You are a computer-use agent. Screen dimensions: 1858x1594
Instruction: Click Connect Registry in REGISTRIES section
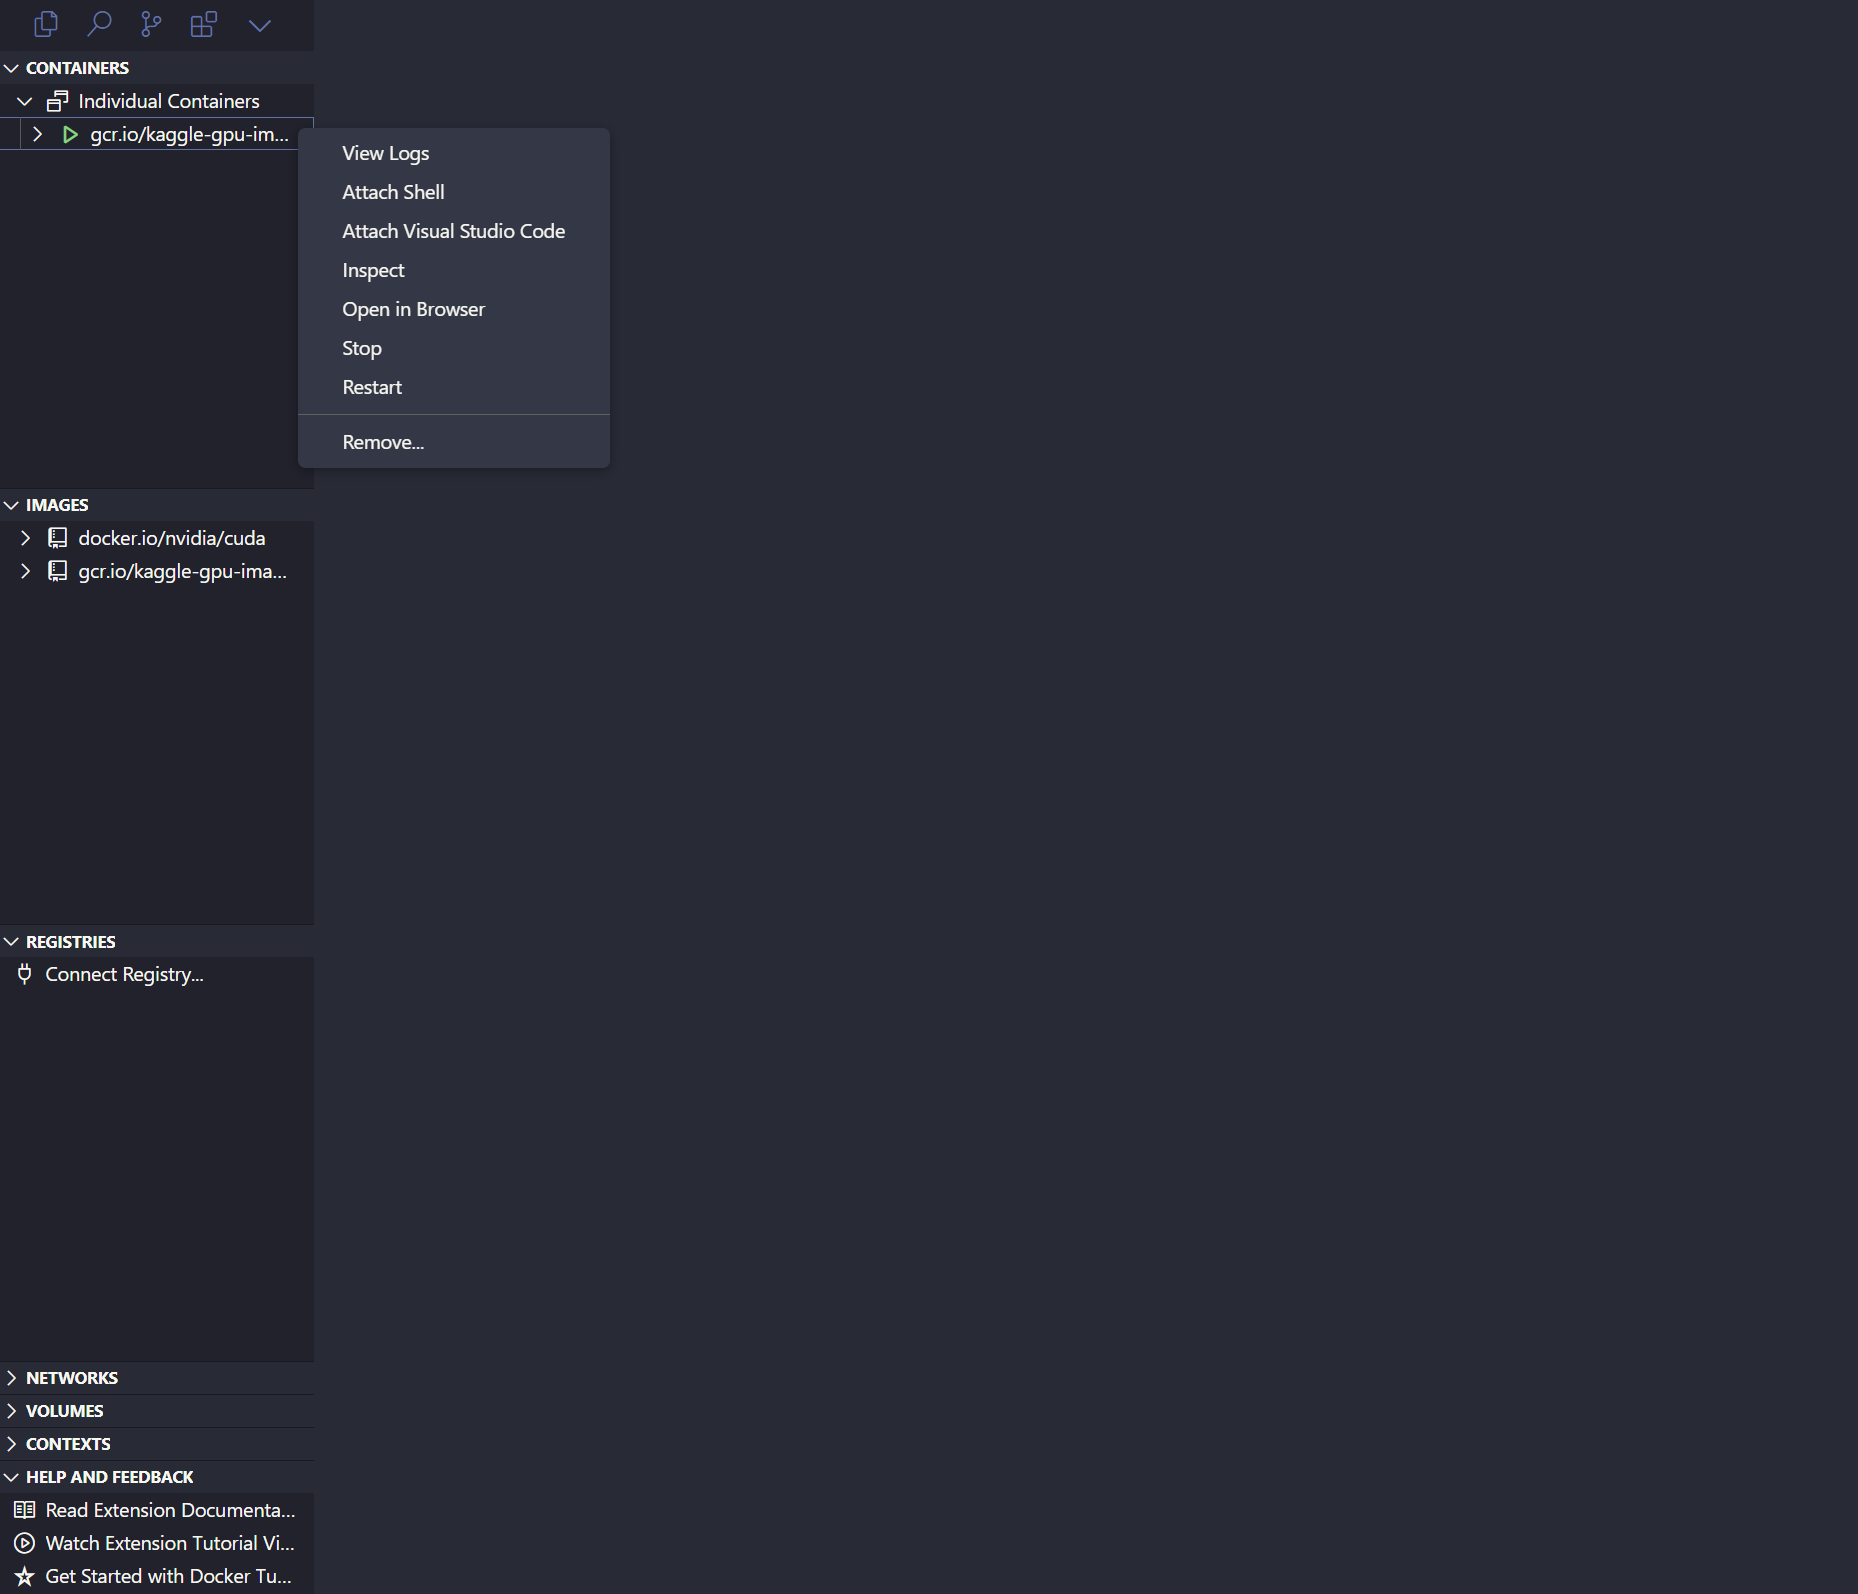[122, 973]
